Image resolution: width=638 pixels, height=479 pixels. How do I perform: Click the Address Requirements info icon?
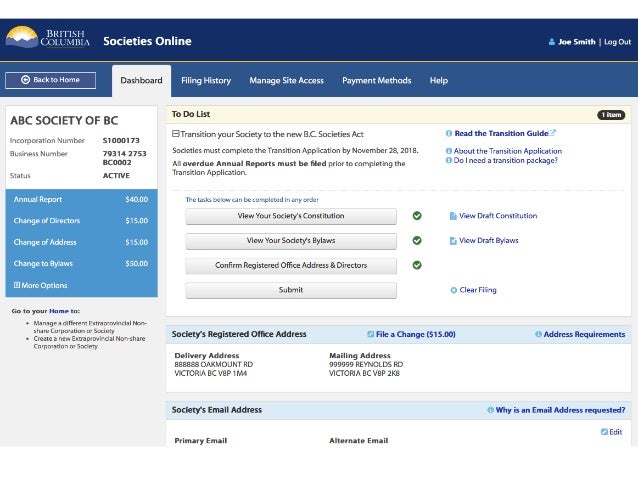click(538, 334)
